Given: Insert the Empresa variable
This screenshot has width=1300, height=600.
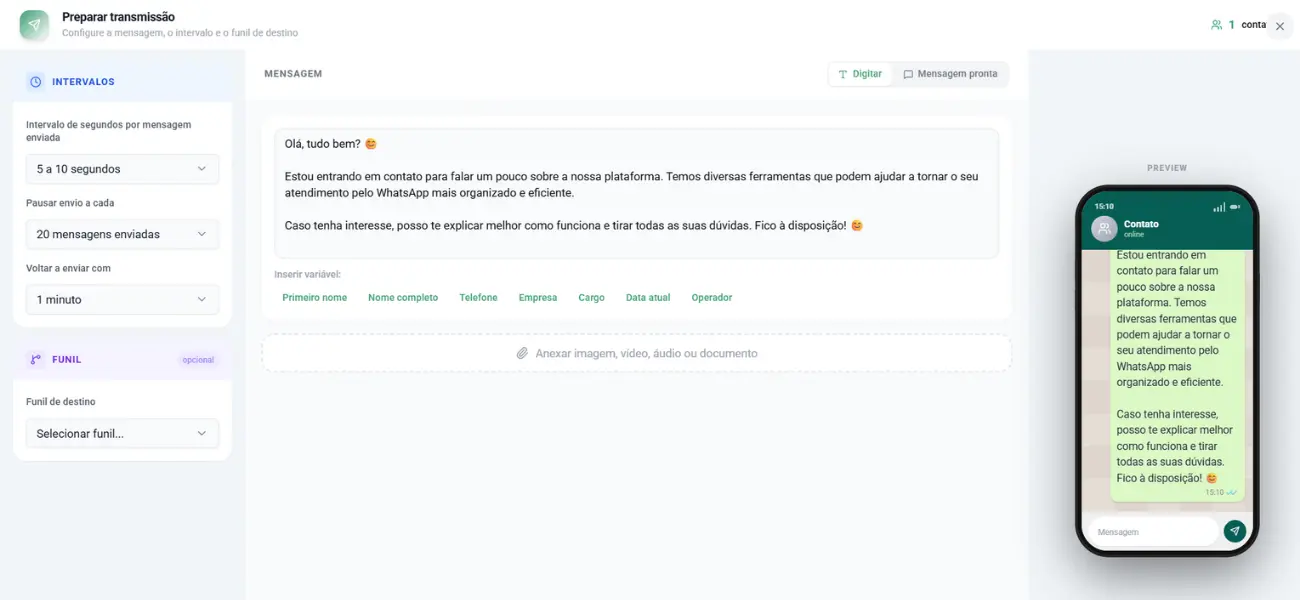Looking at the screenshot, I should 538,297.
